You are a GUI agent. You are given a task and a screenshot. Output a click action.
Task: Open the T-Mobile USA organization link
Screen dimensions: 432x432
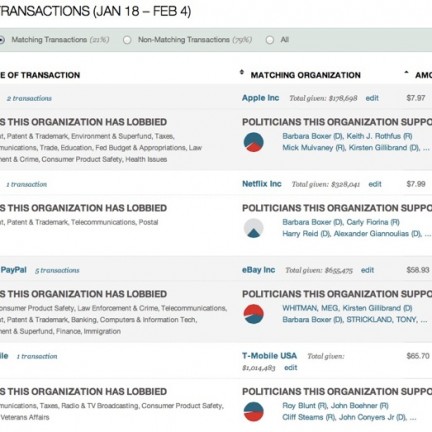(269, 356)
